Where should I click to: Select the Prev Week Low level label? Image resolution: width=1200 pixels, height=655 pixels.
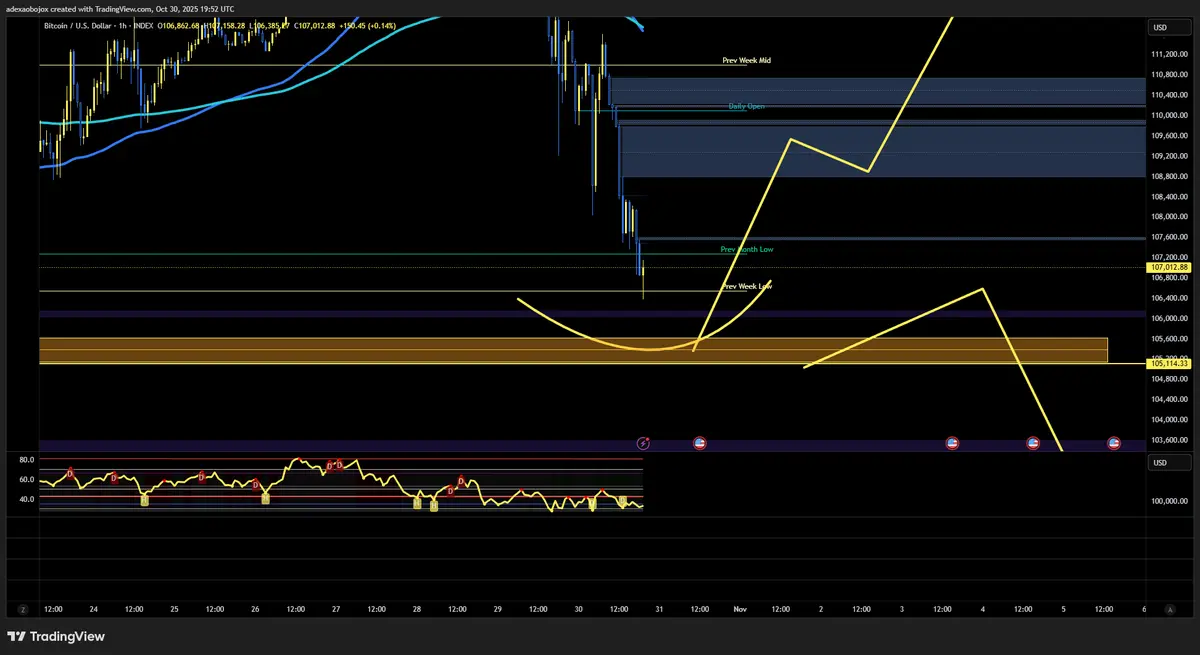[x=746, y=286]
